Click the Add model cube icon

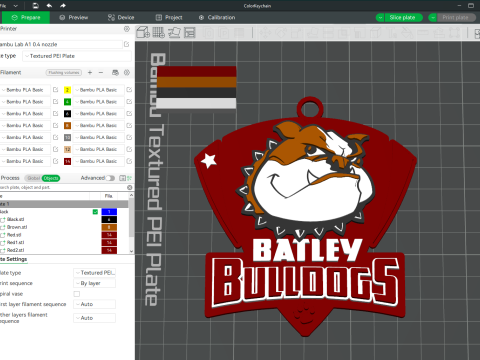pos(143,32)
